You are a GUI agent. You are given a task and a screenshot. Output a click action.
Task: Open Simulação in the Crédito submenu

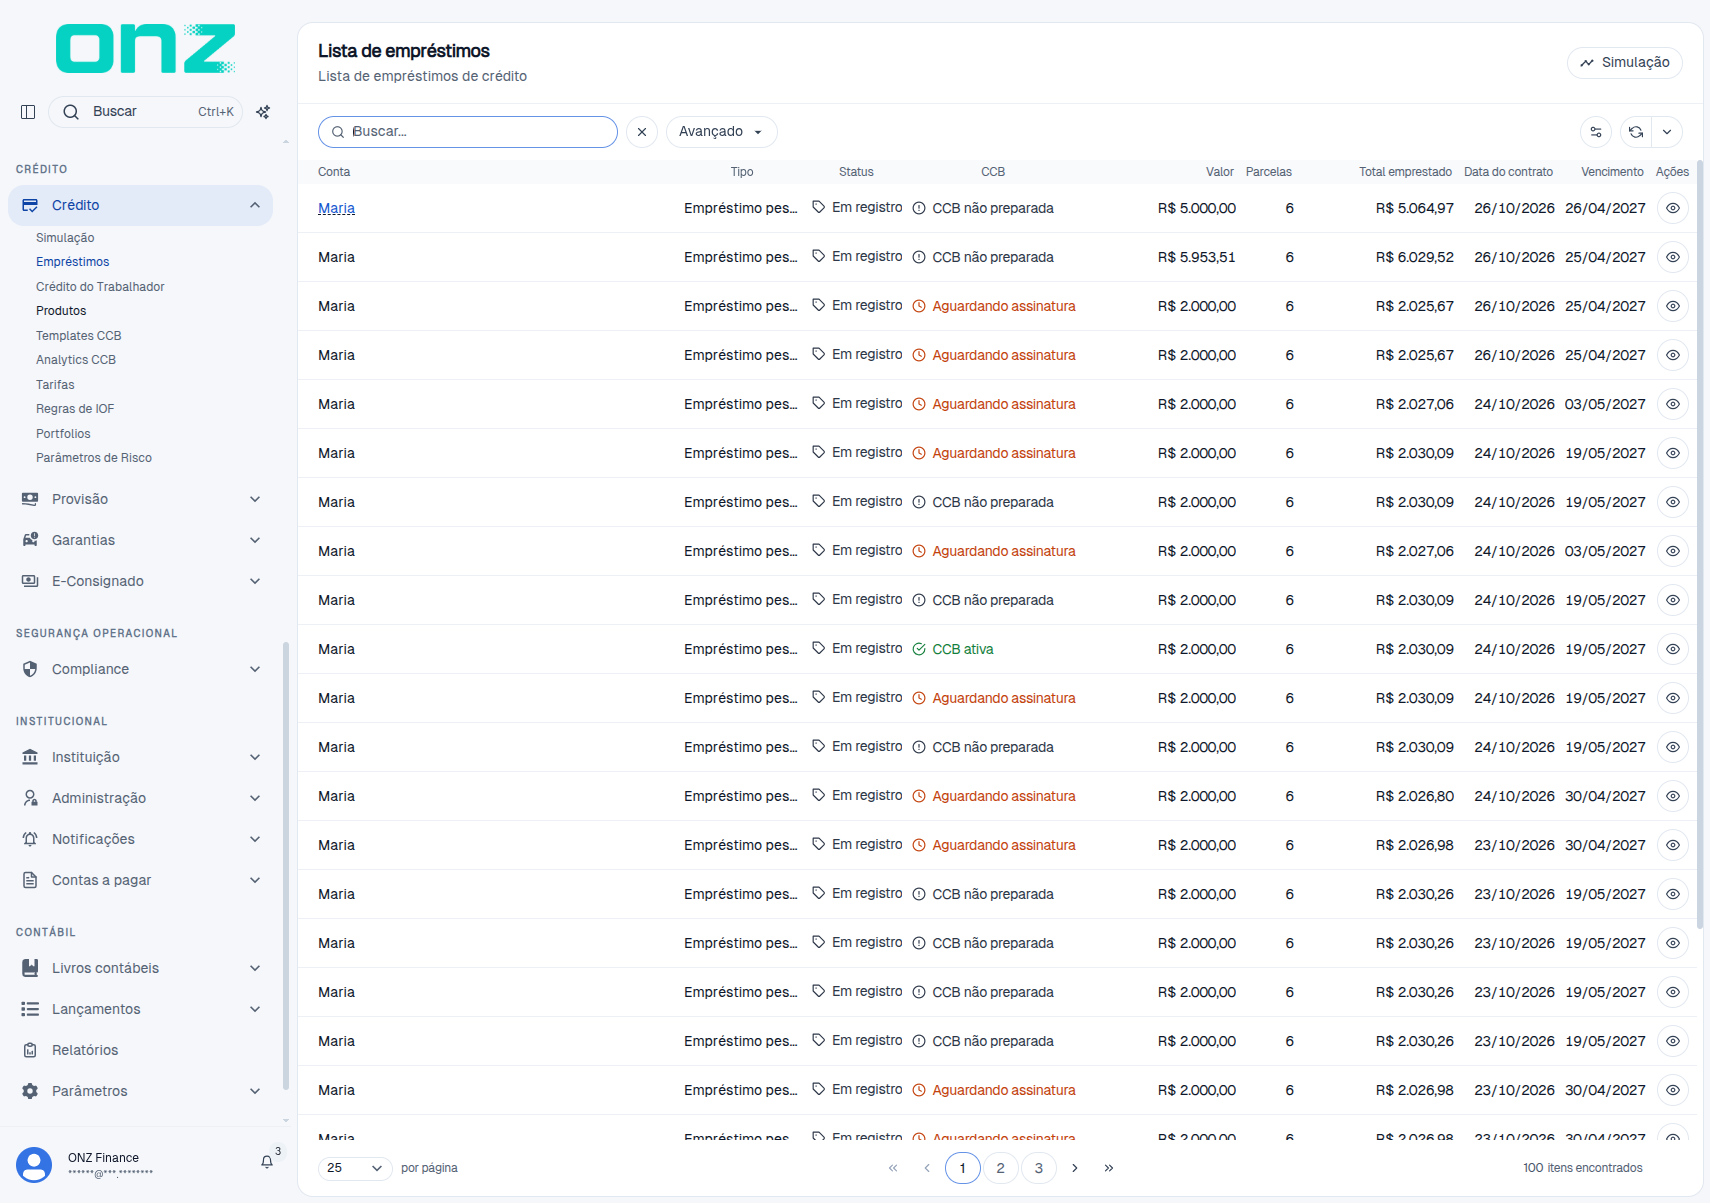pyautogui.click(x=65, y=238)
